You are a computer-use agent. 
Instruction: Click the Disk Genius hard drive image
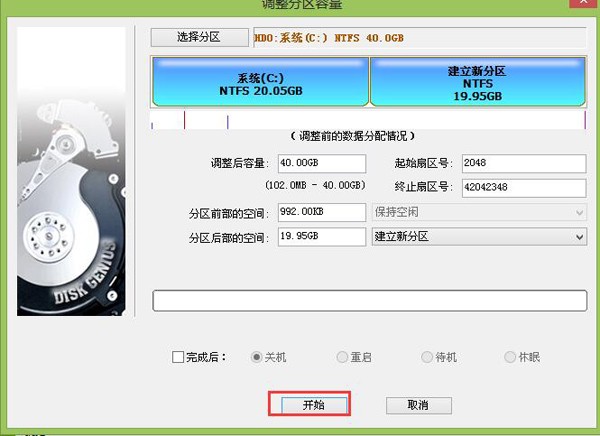tap(71, 171)
